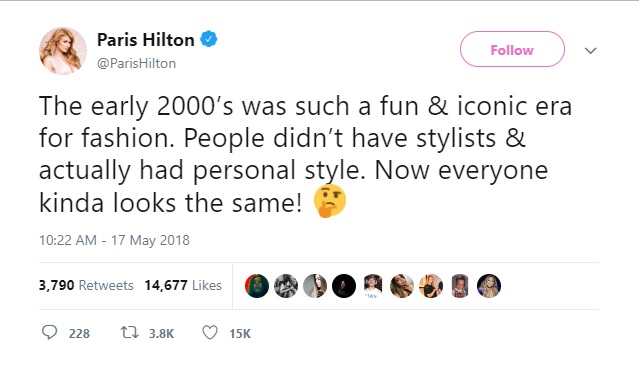Click the last liker avatar with blonde hair
Viewport: 639px width, 373px height.
pos(489,286)
